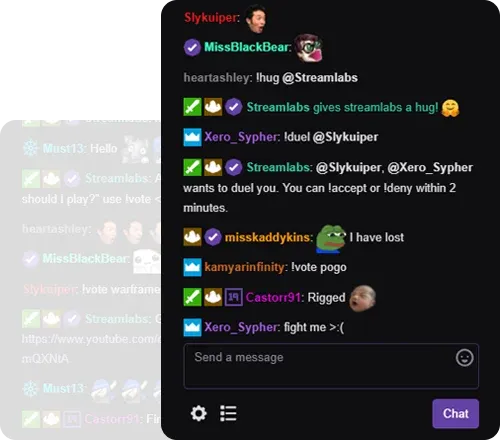Click the Xero_Sypher username on !duel message

240,137
